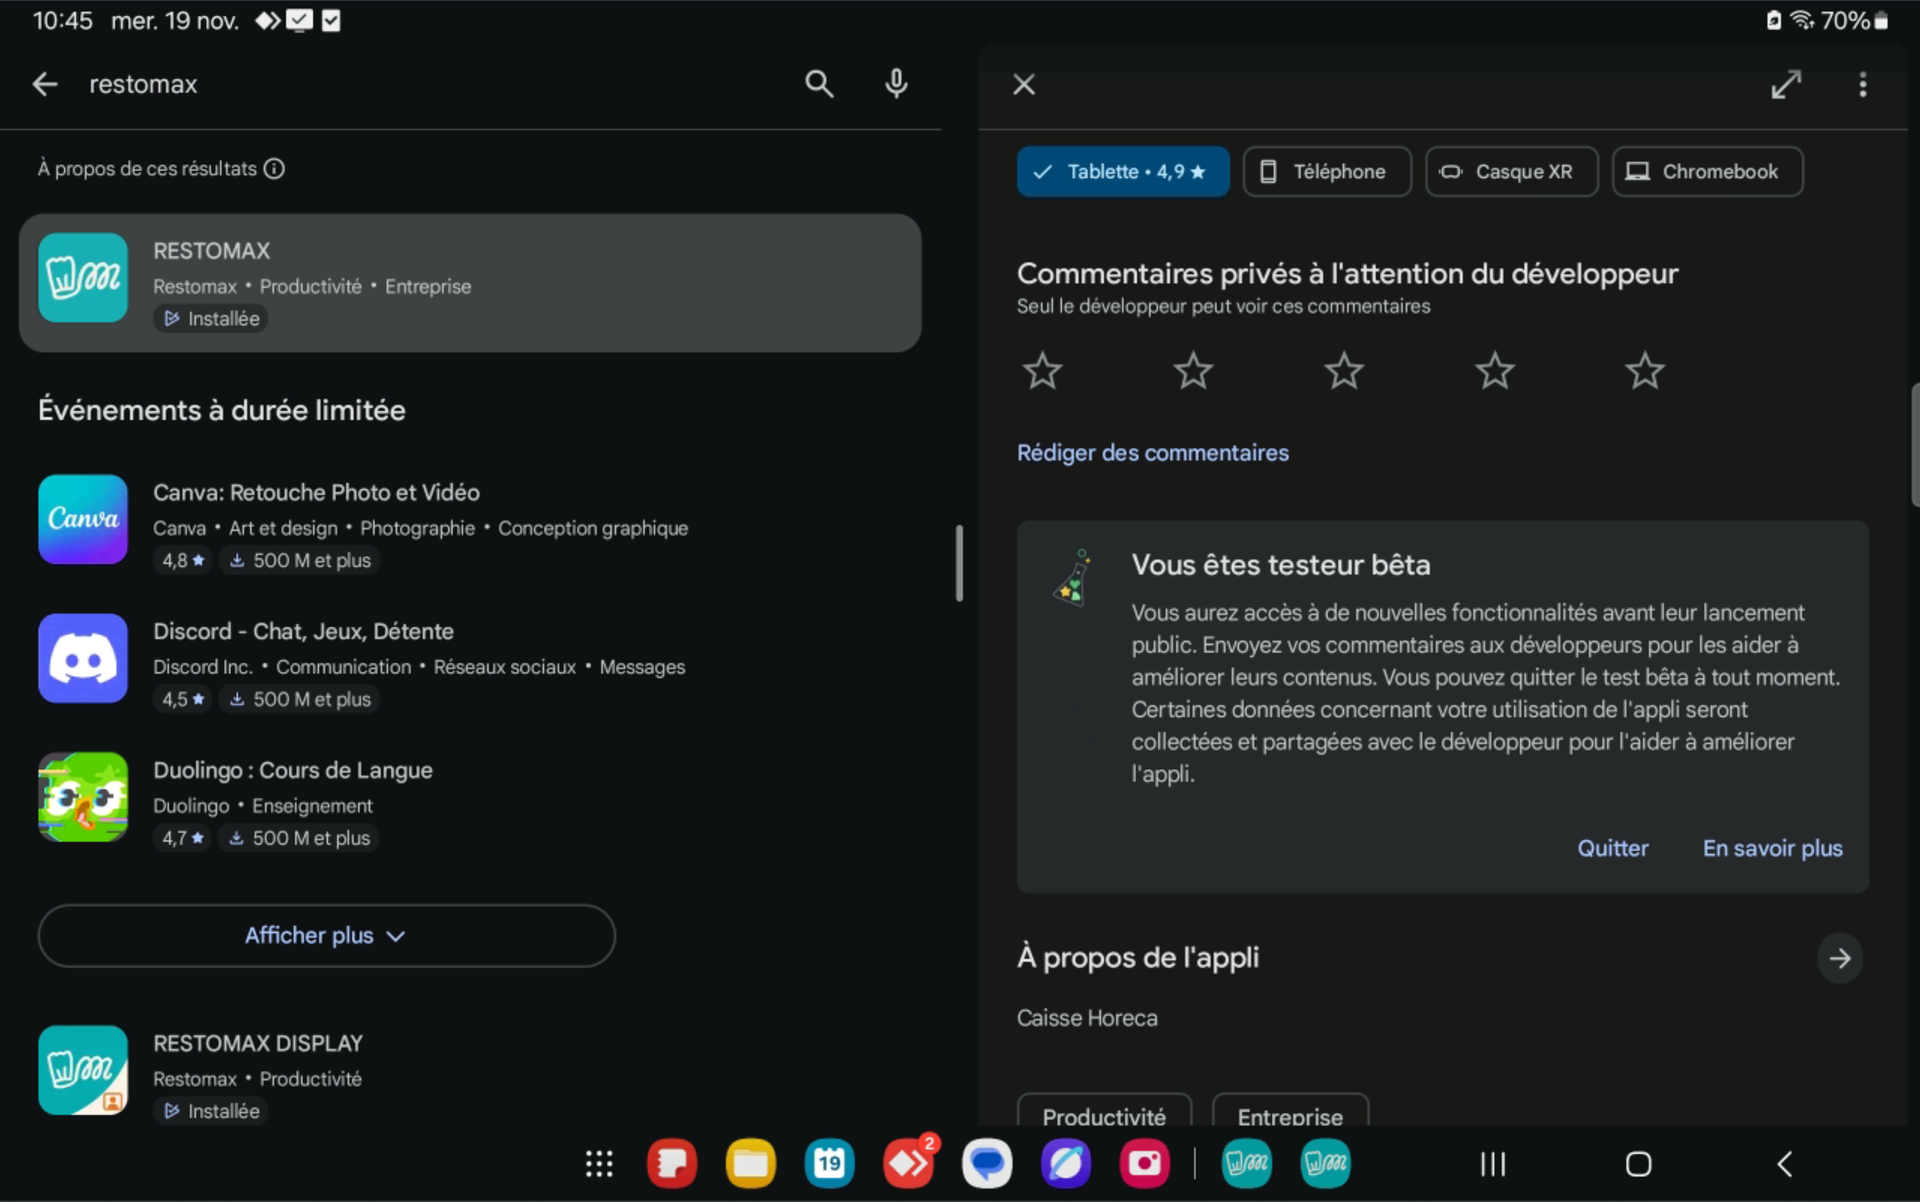The image size is (1920, 1202).
Task: Open results info icon next to À propos
Action: [274, 169]
